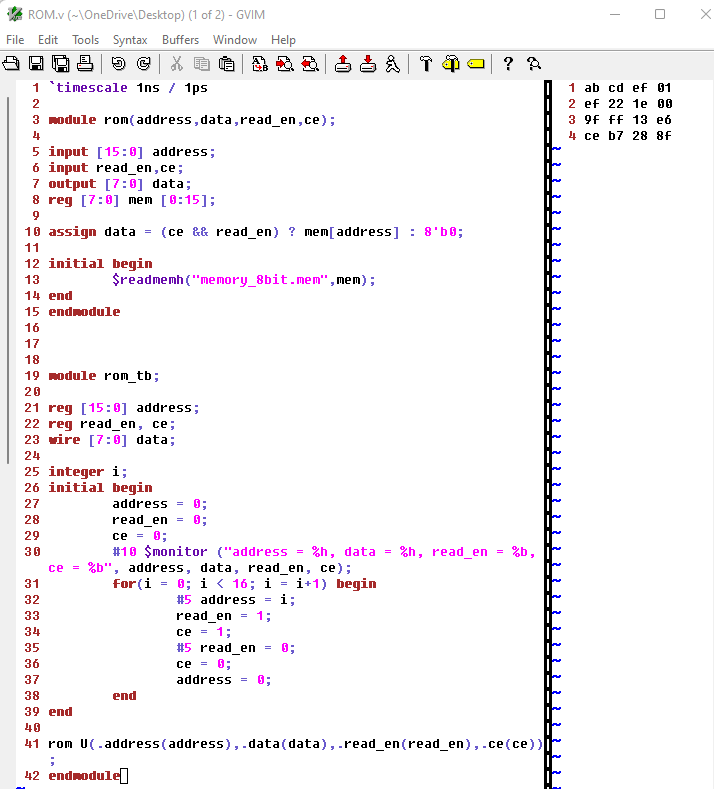Click the Load Session icon
714x789 pixels.
point(343,64)
